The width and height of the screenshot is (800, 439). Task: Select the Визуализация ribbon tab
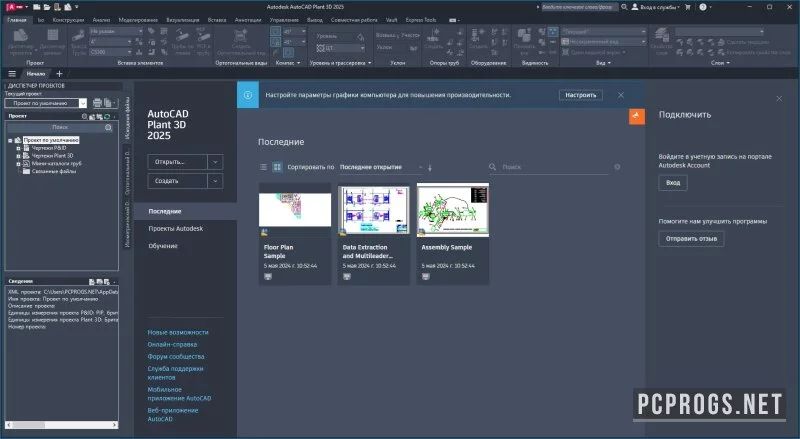point(183,20)
